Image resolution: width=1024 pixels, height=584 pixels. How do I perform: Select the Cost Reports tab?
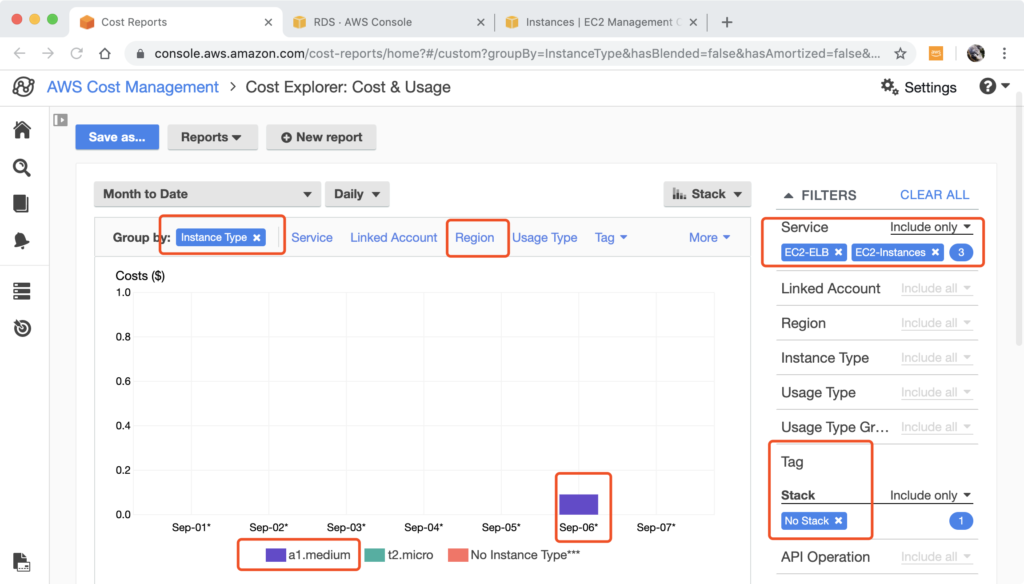pyautogui.click(x=175, y=22)
